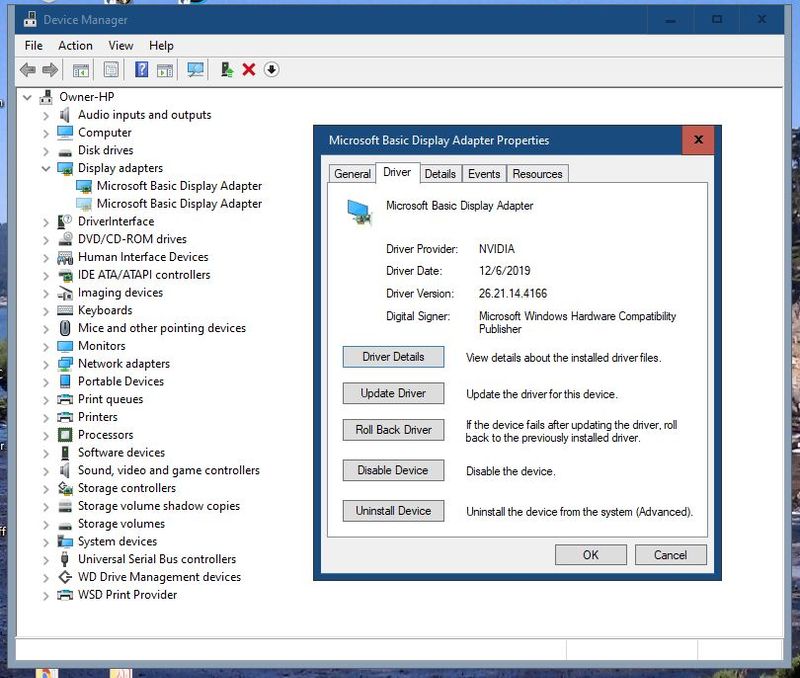Expand the Monitors category
800x678 pixels.
(x=46, y=346)
